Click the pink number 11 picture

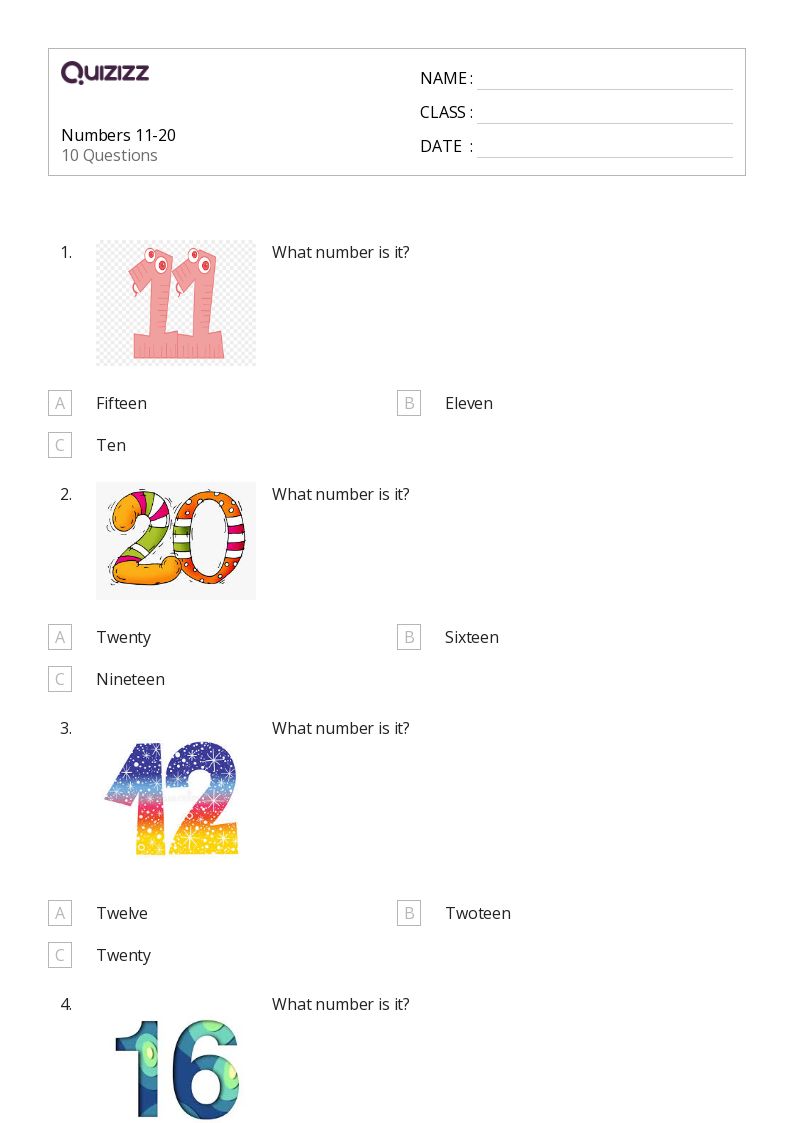point(176,303)
